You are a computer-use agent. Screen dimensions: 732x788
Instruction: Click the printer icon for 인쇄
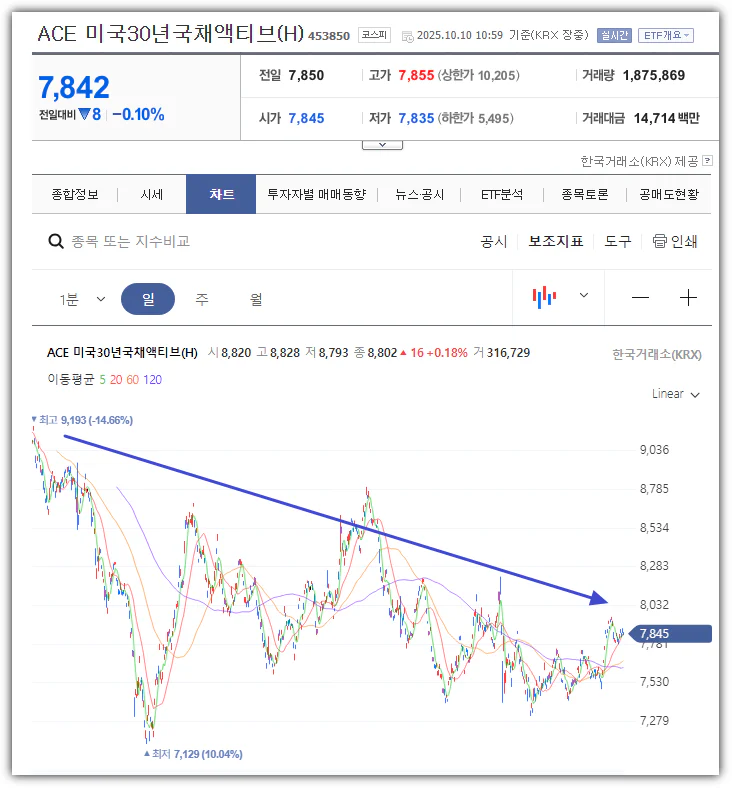click(x=660, y=241)
